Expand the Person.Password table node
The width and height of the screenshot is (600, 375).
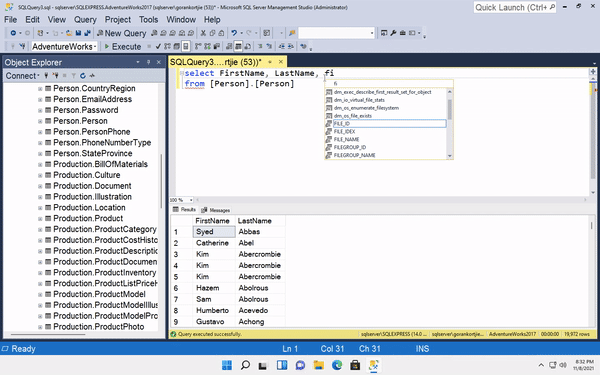point(40,110)
